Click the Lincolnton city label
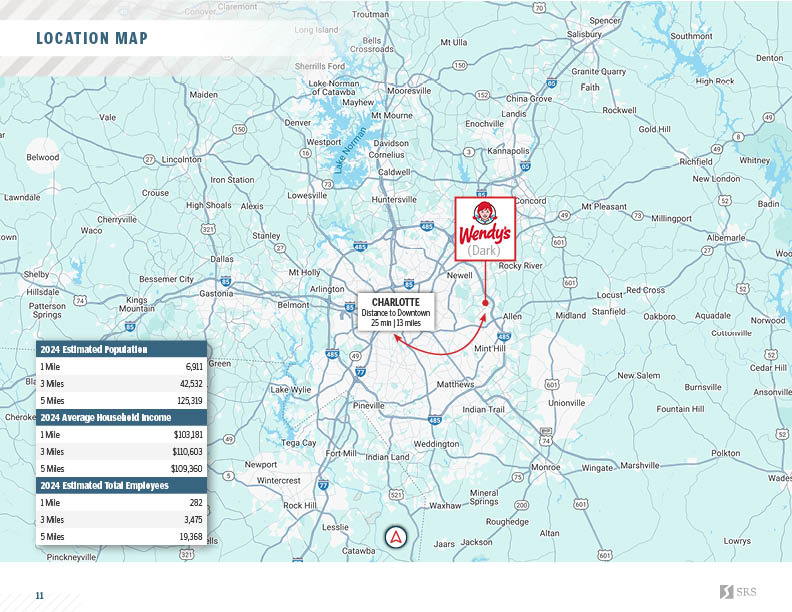 point(181,160)
